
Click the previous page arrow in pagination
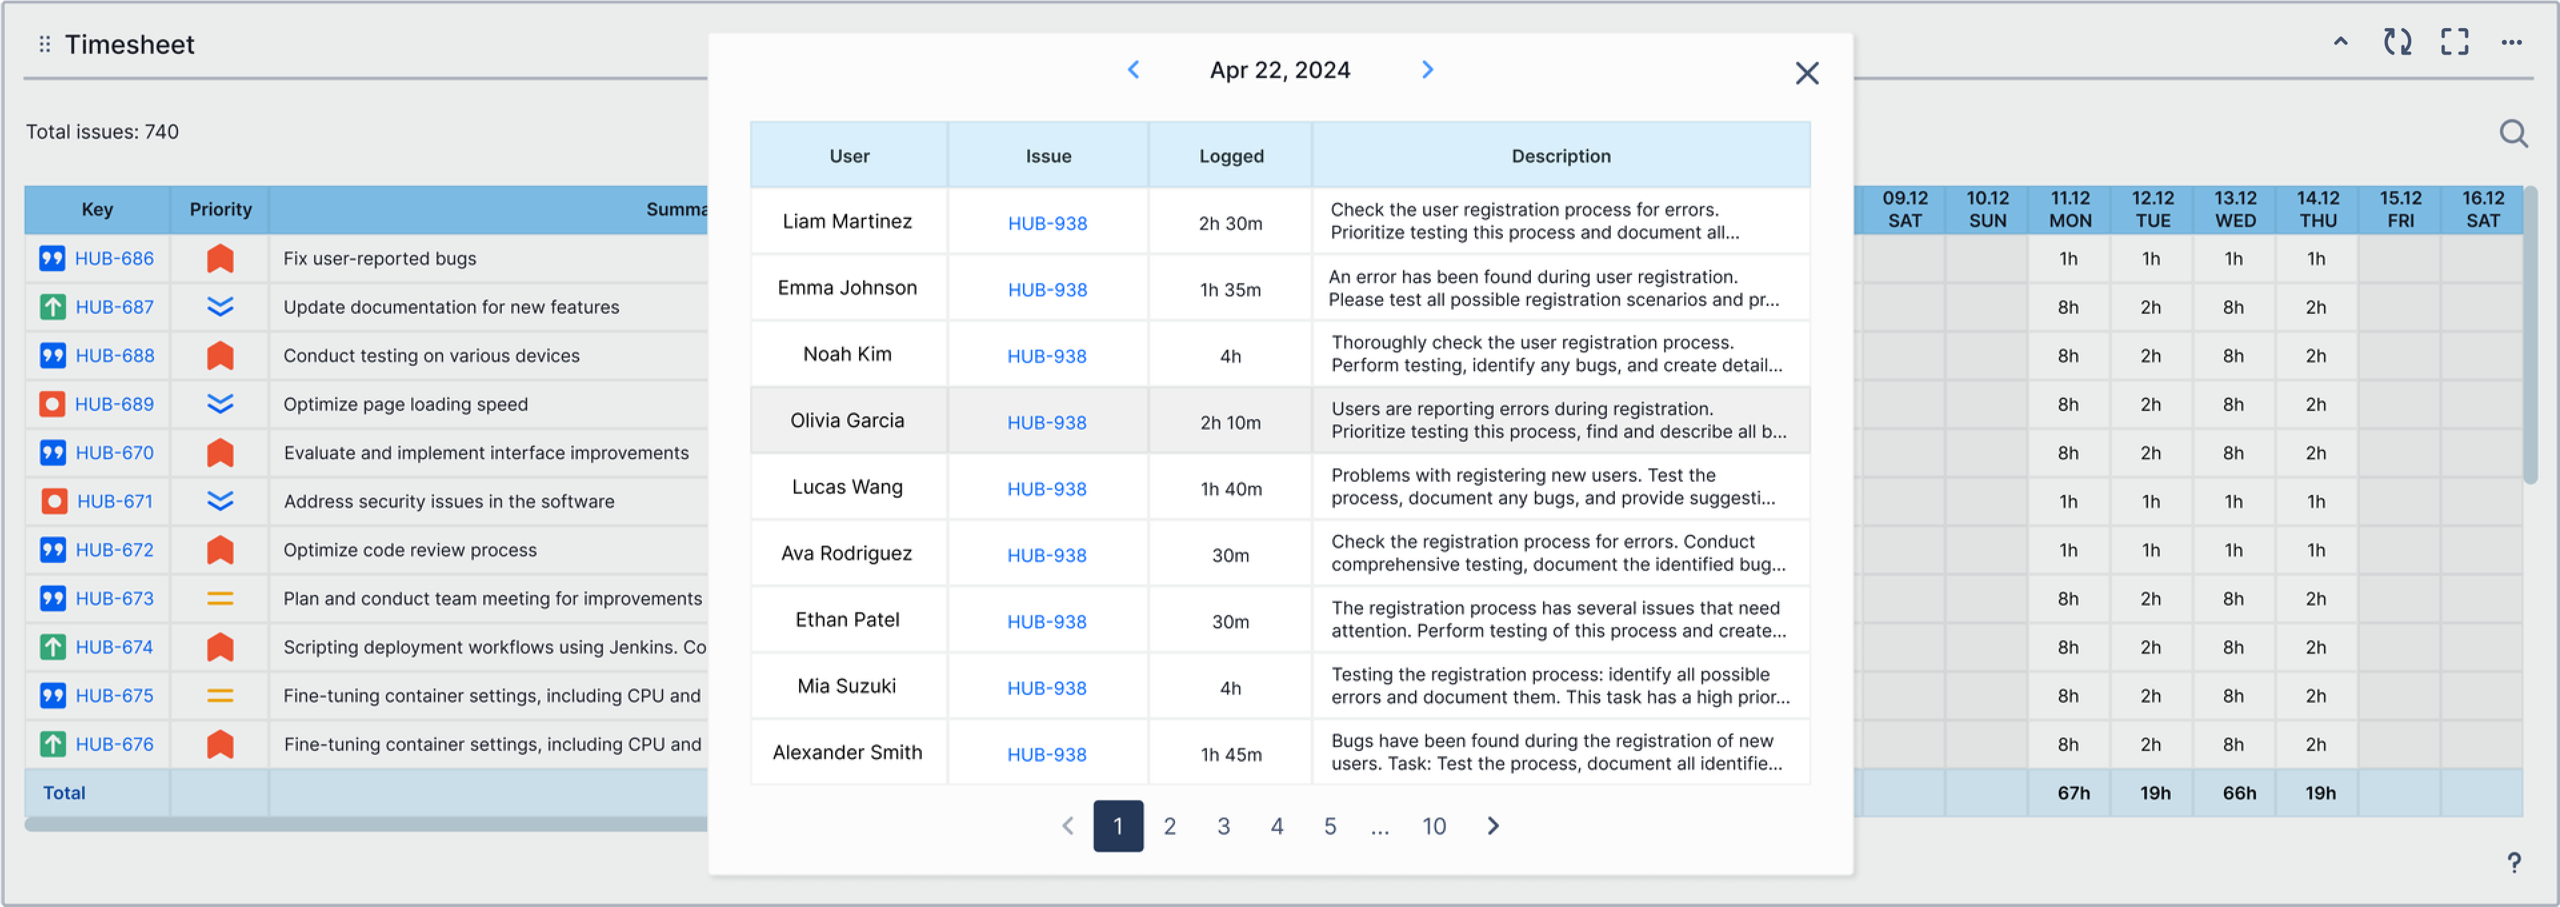pyautogui.click(x=1068, y=825)
